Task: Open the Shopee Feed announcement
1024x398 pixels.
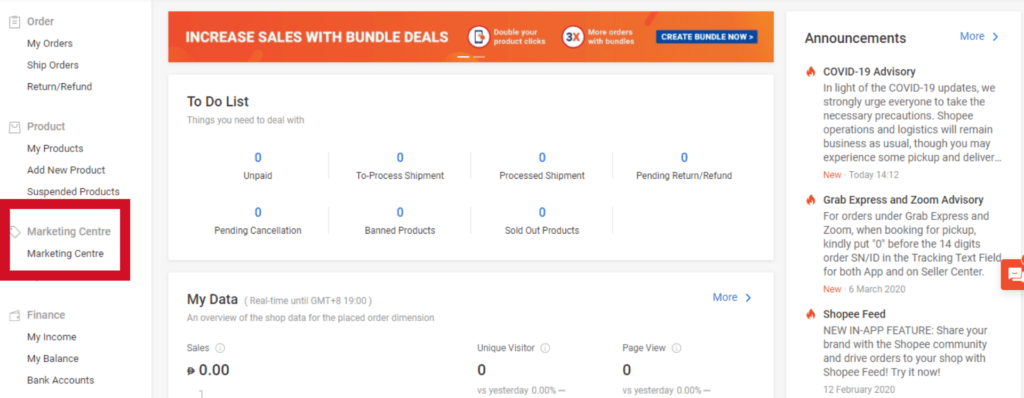Action: (x=854, y=314)
